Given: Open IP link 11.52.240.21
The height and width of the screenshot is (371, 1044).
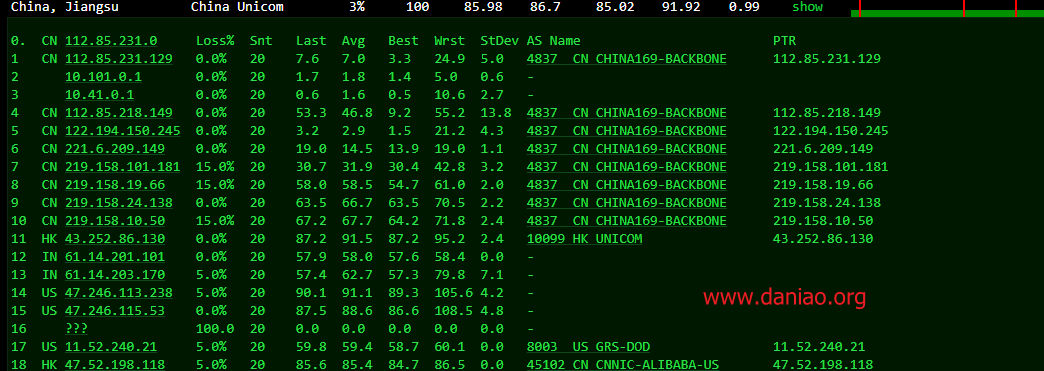Looking at the screenshot, I should coord(111,346).
